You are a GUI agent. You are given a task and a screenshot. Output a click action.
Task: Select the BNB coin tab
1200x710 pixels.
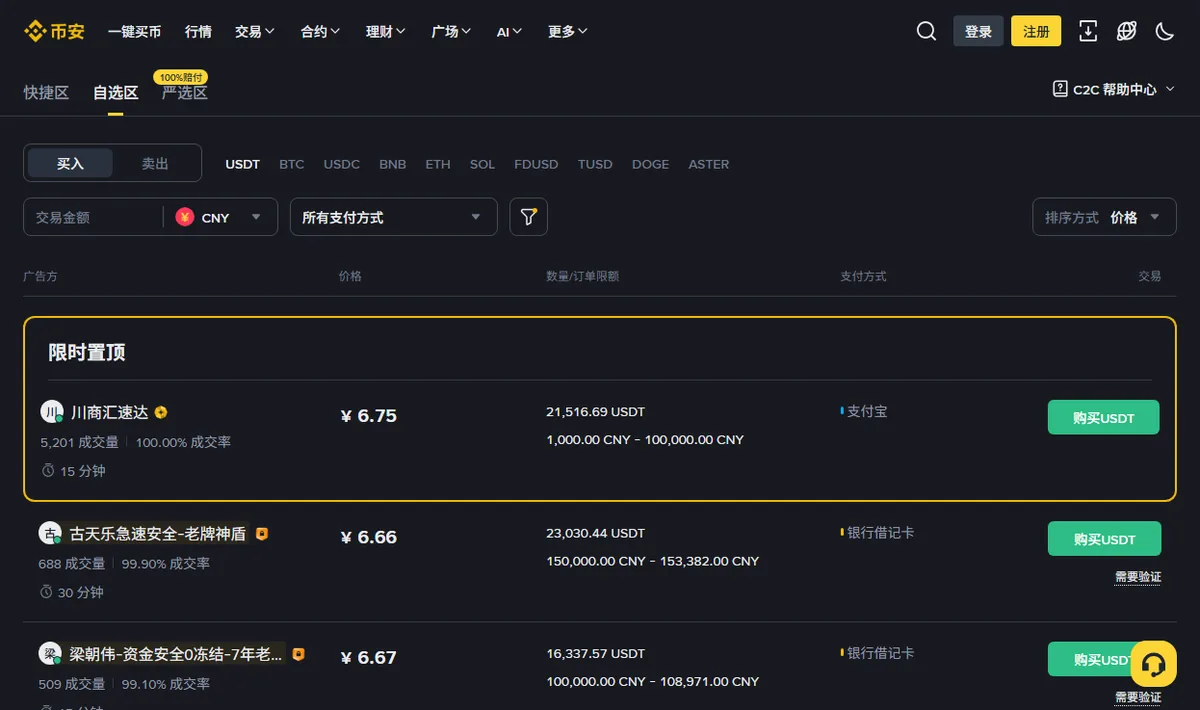click(392, 164)
